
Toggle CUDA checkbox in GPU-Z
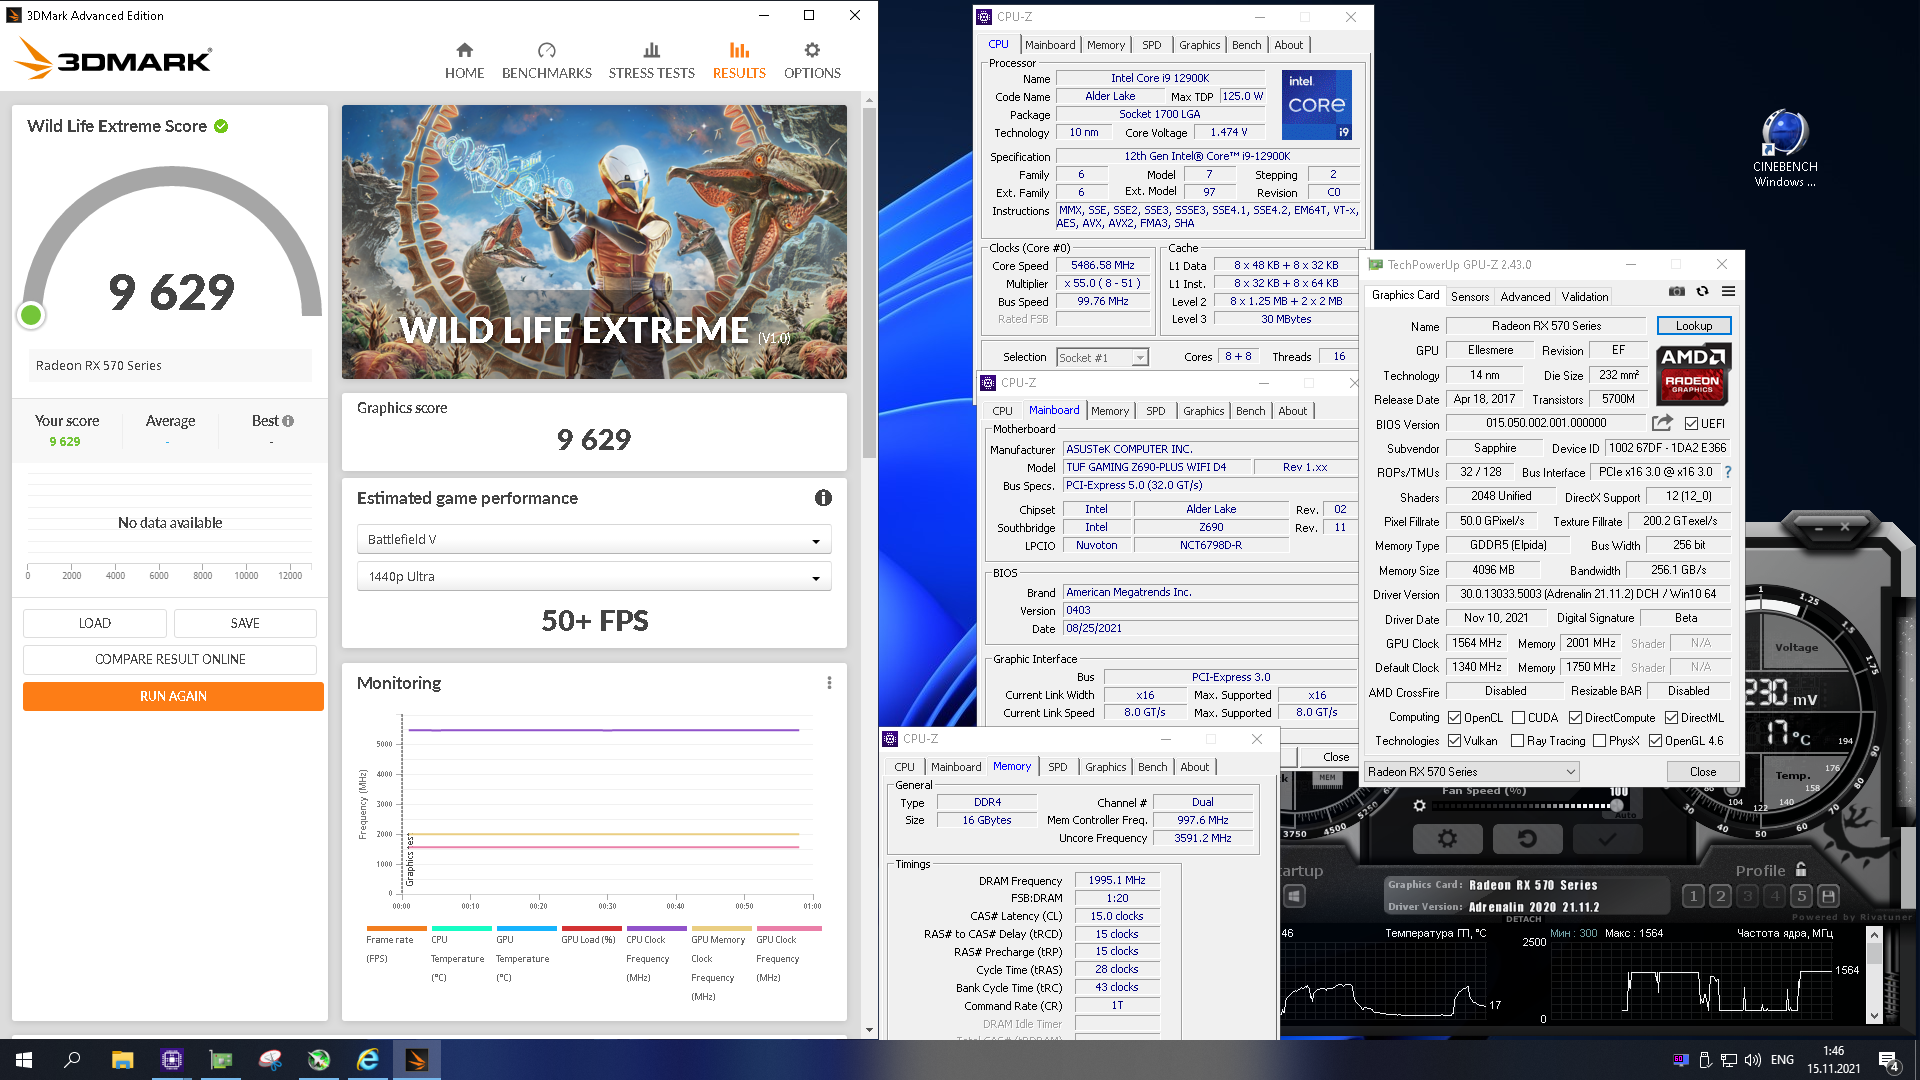(1518, 718)
